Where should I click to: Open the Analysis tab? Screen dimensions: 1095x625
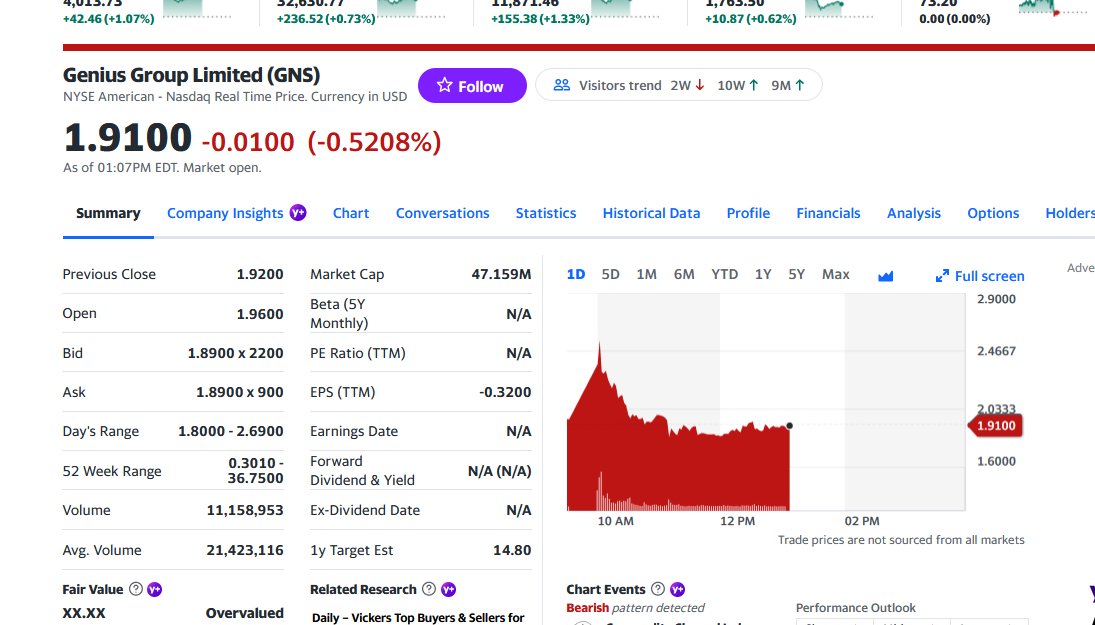[x=913, y=213]
